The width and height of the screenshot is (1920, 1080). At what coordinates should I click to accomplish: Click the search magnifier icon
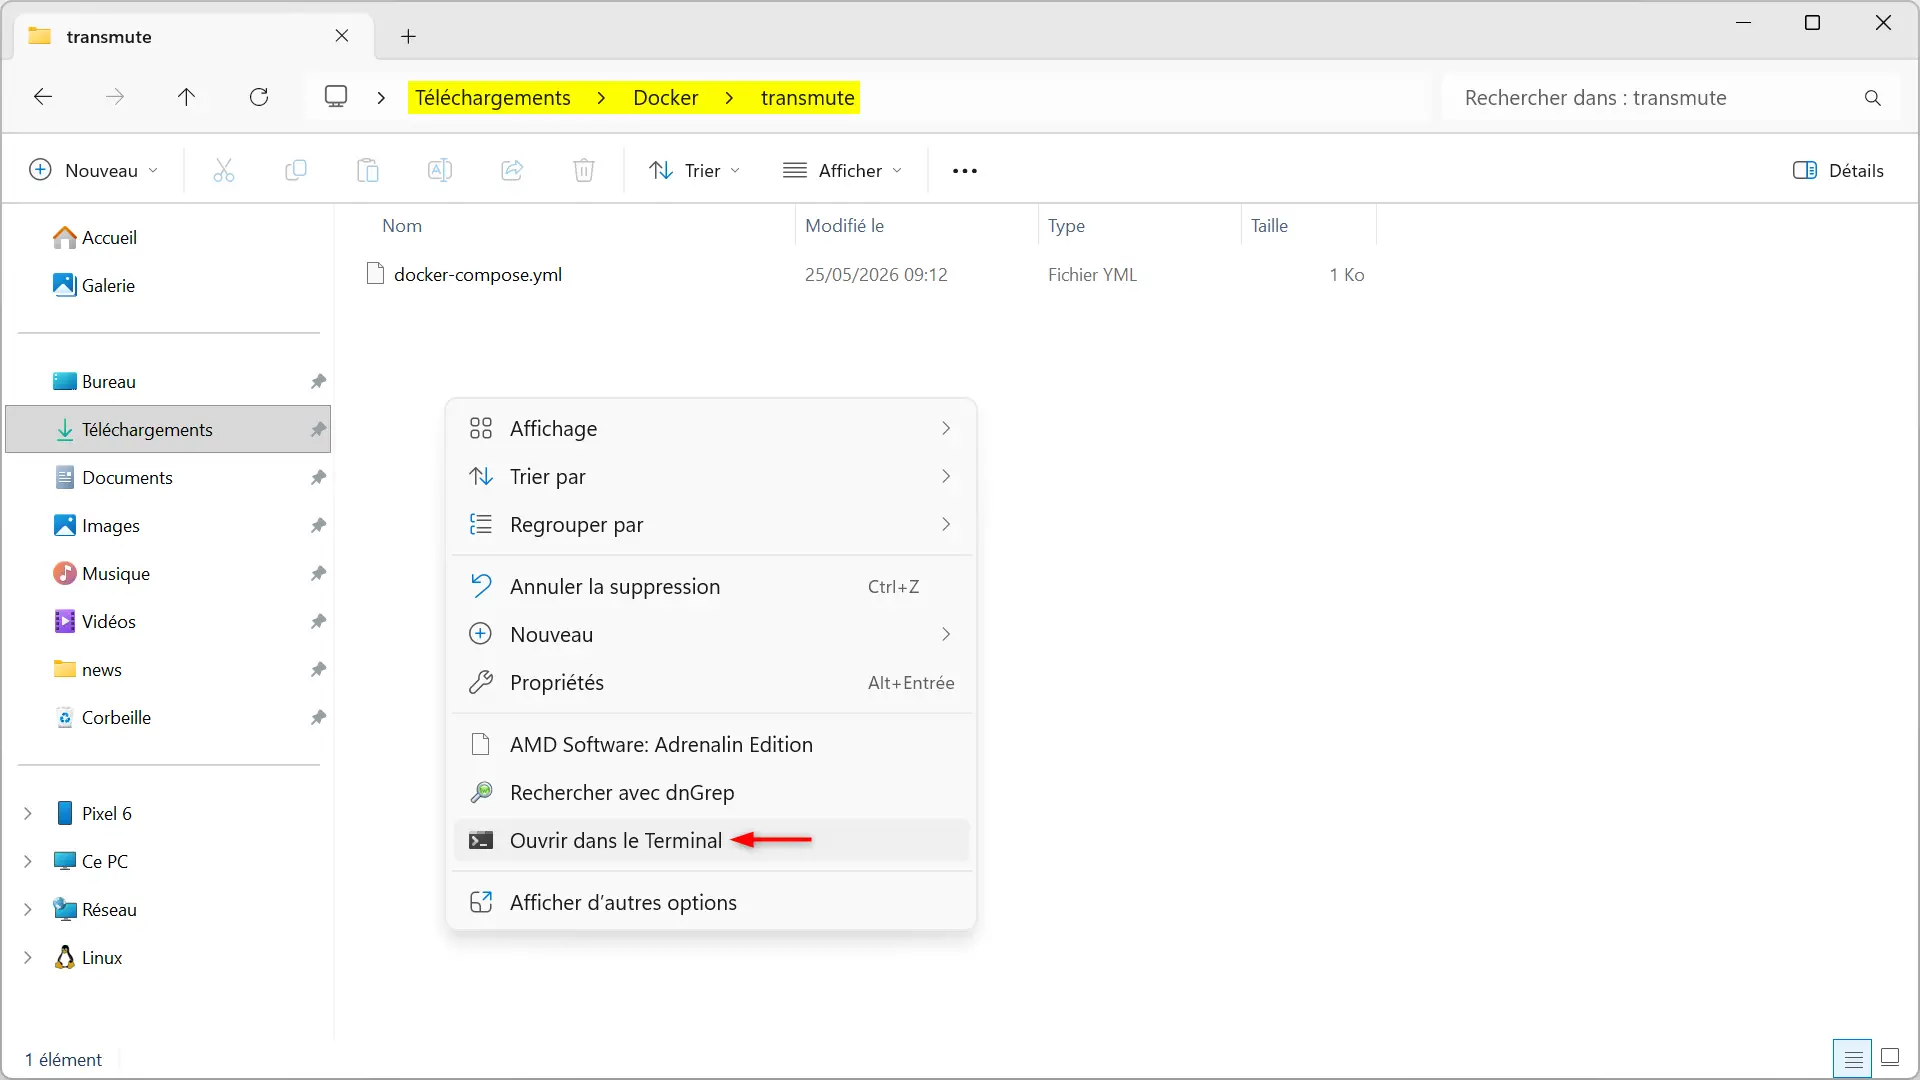point(1873,98)
